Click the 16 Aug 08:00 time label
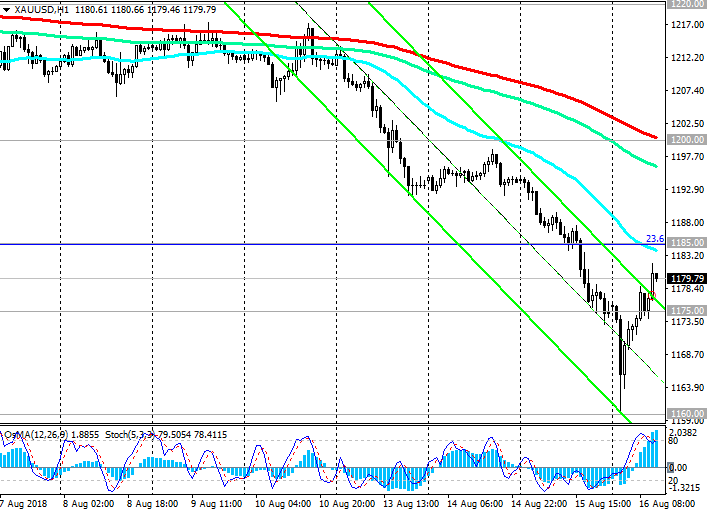Screen dimensions: 707x512 (667, 503)
